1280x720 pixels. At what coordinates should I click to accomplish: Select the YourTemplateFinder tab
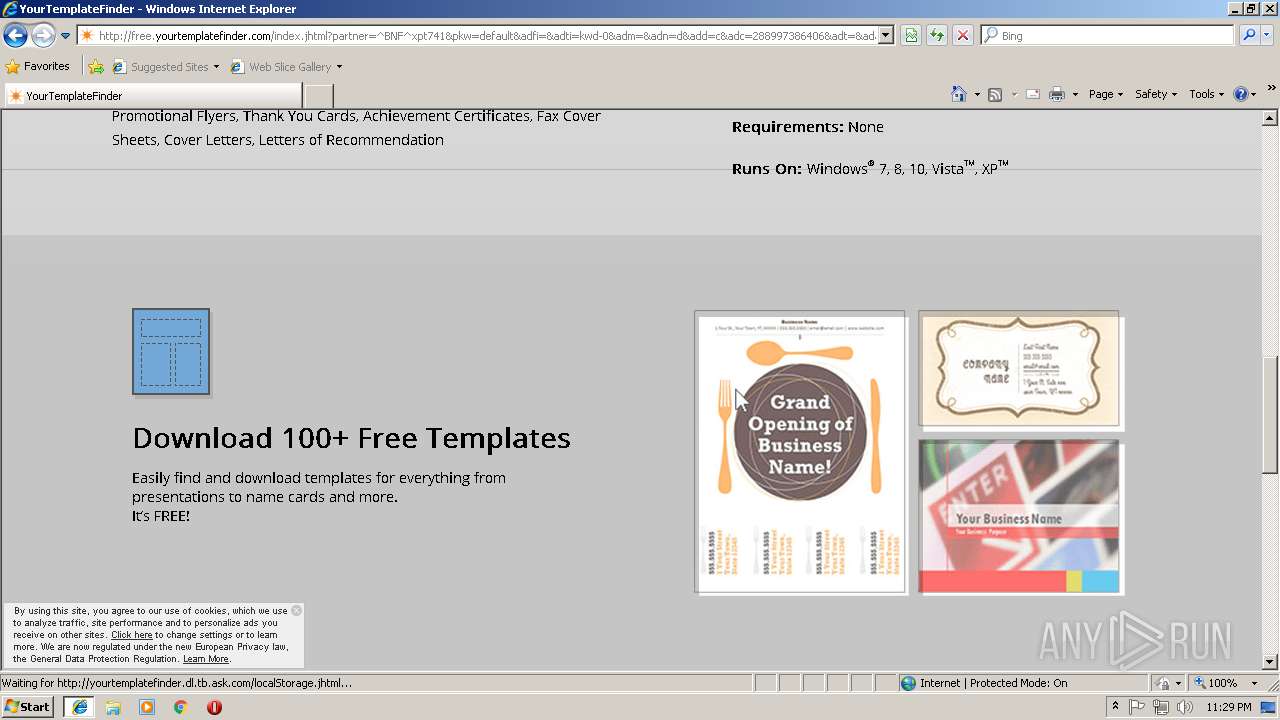point(153,96)
